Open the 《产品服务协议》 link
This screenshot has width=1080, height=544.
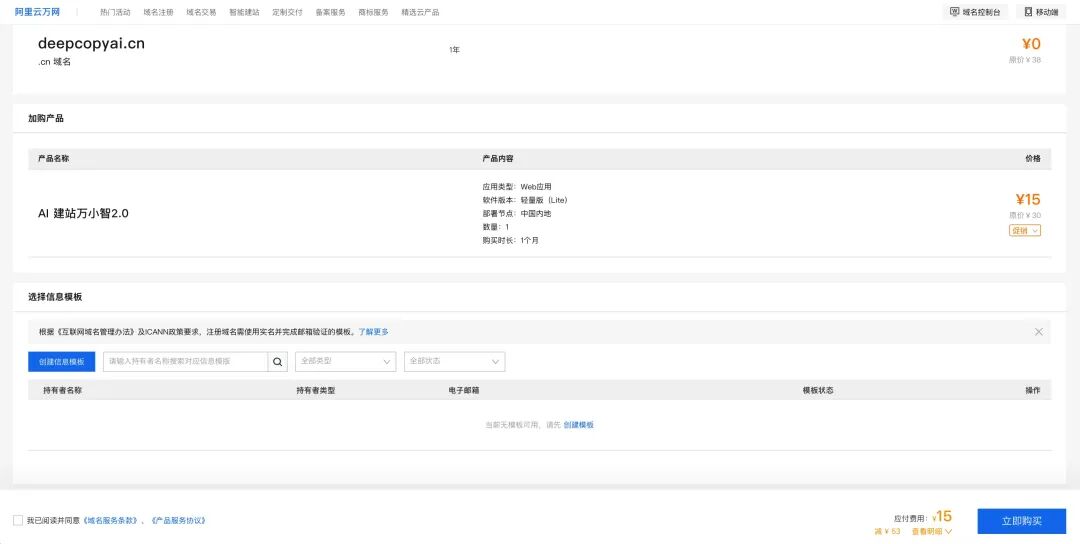click(x=177, y=521)
